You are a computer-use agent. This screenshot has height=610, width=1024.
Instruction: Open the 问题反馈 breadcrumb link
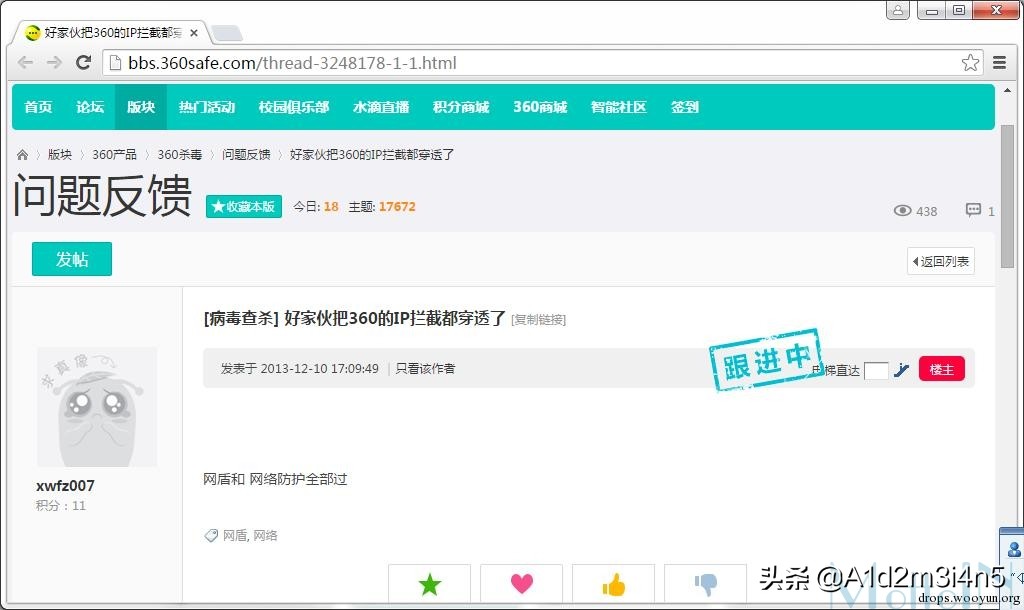click(x=246, y=155)
